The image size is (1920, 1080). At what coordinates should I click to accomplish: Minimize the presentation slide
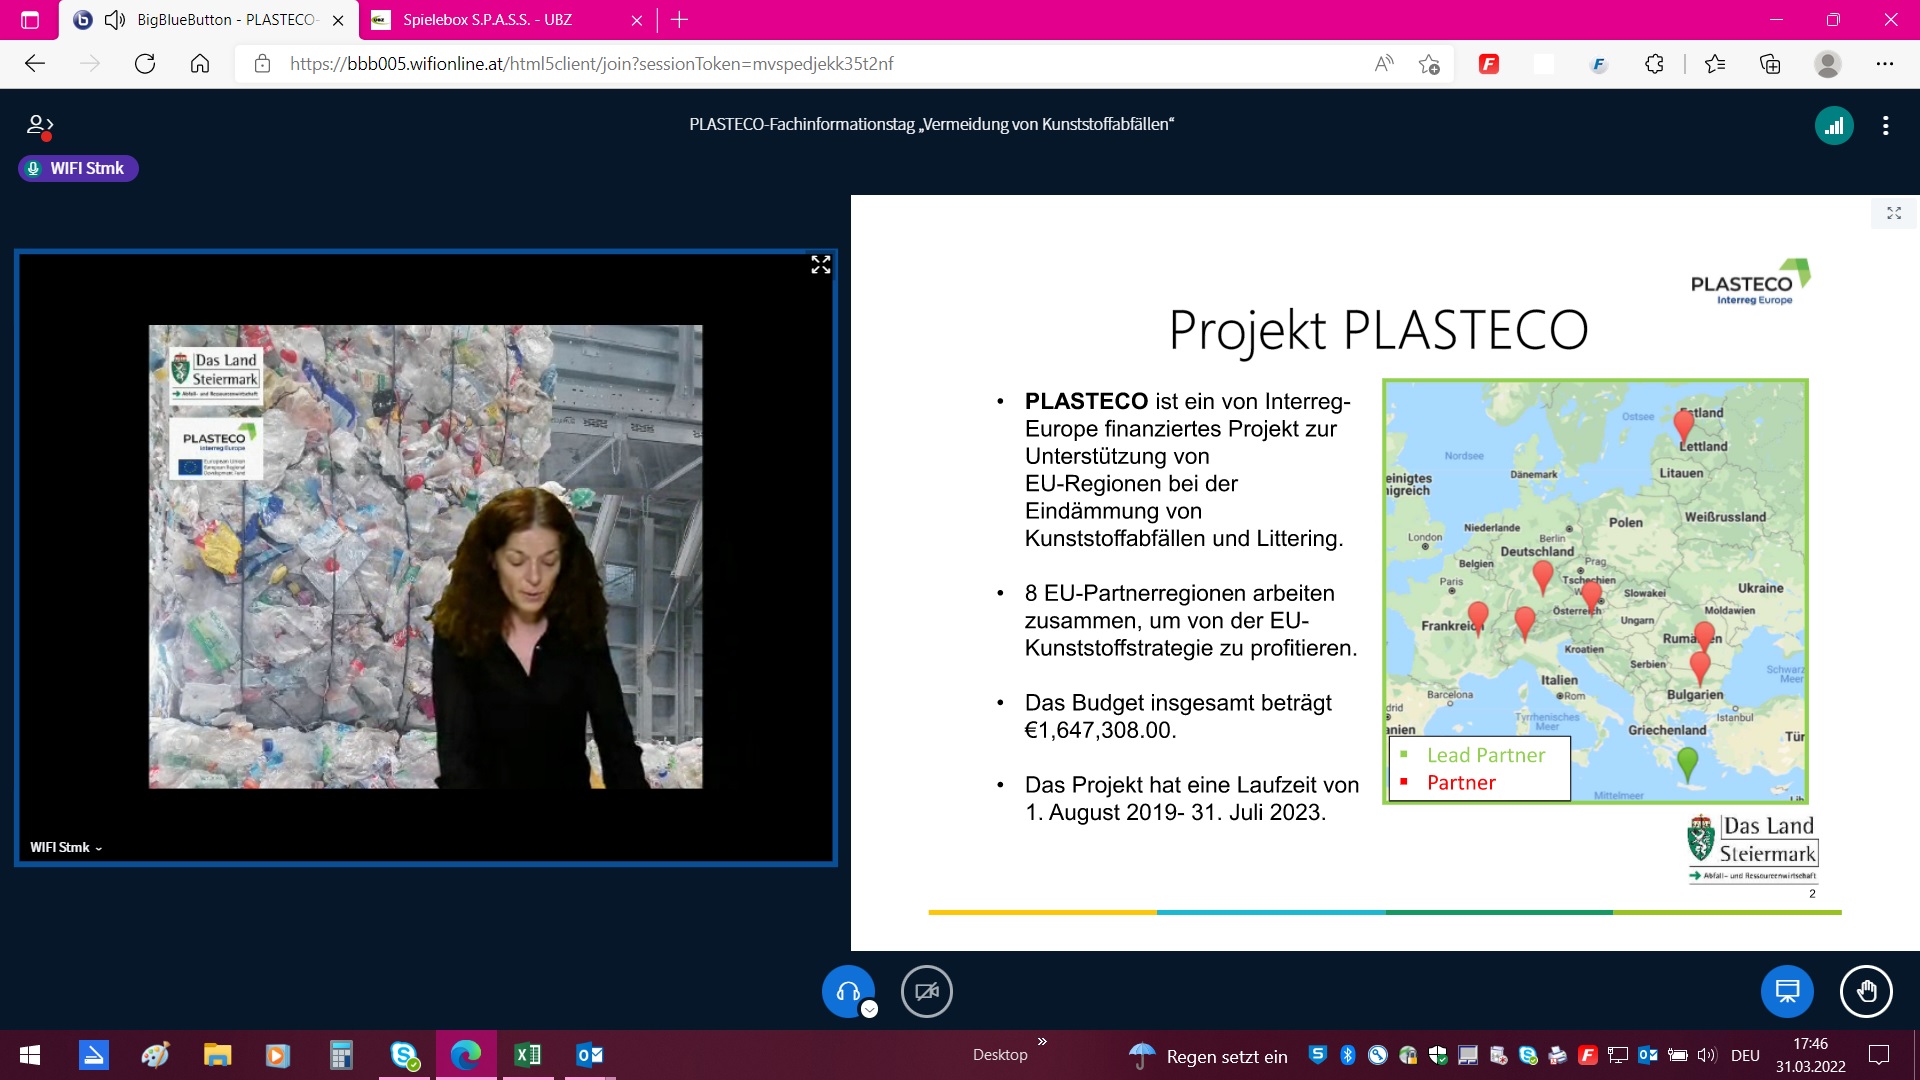point(1894,213)
